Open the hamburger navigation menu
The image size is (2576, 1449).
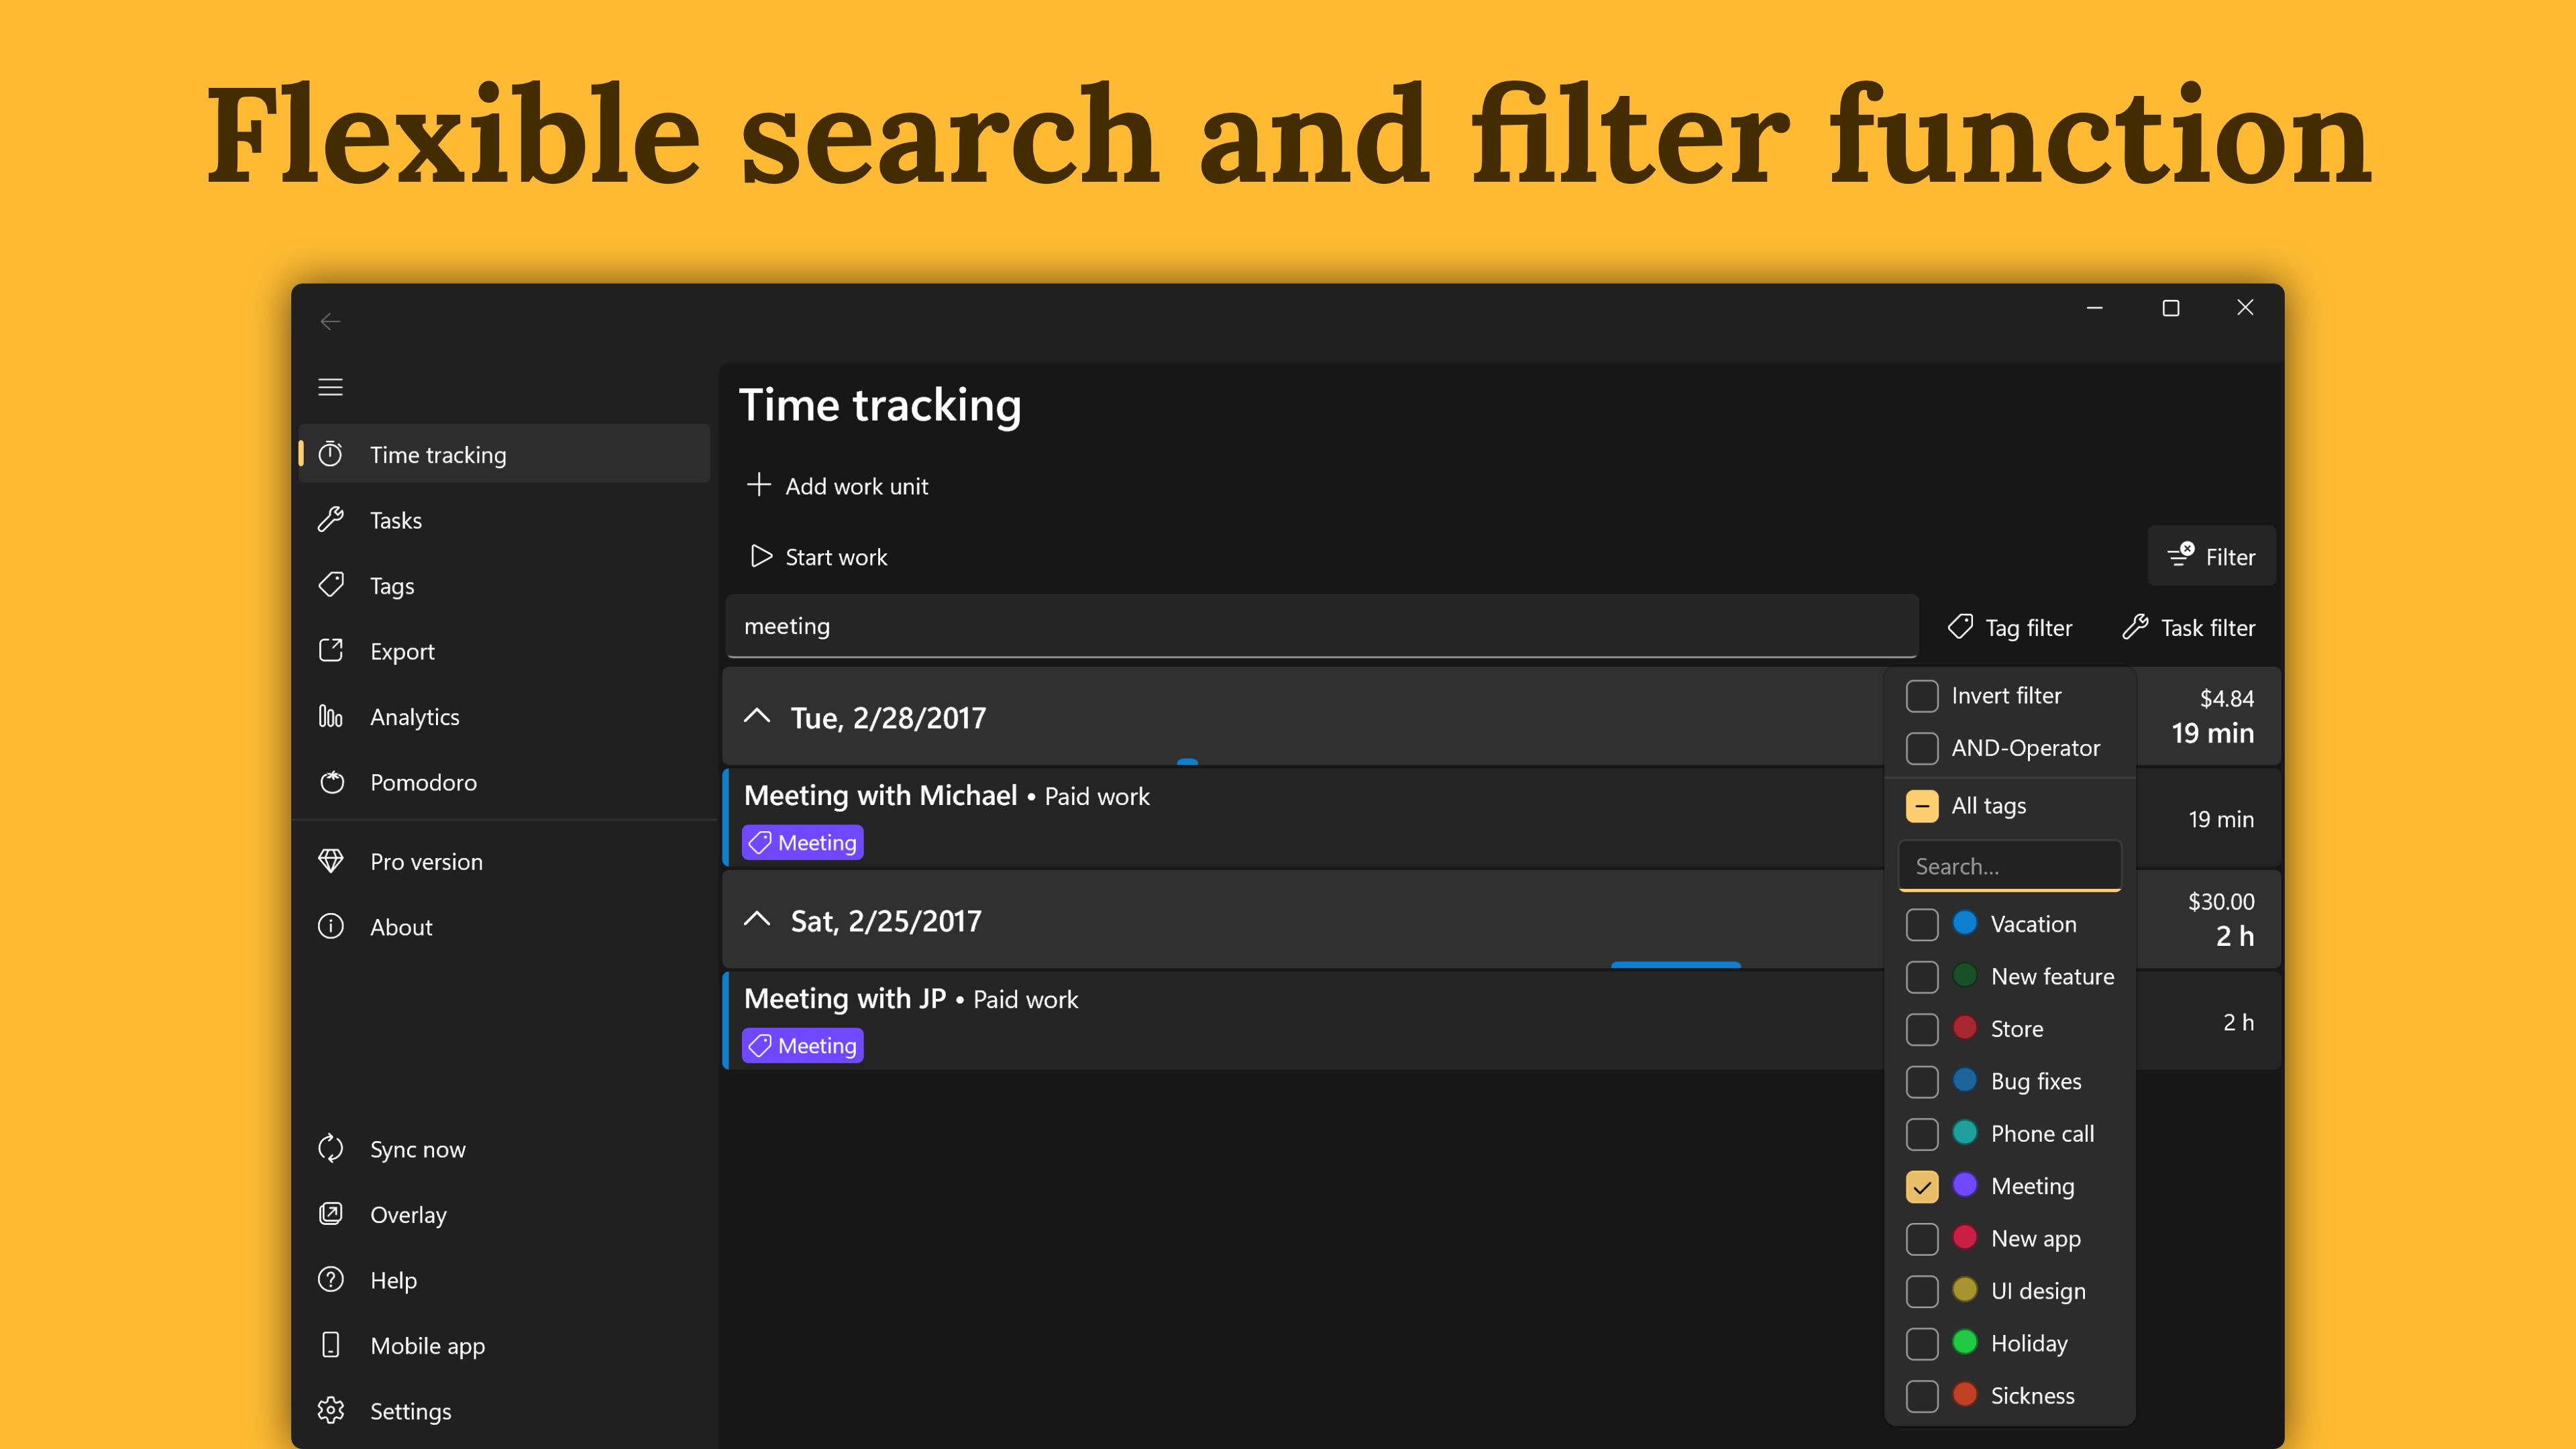point(330,387)
